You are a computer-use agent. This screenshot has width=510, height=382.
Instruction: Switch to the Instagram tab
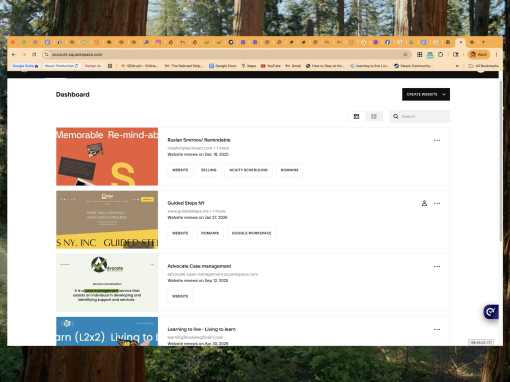159,42
